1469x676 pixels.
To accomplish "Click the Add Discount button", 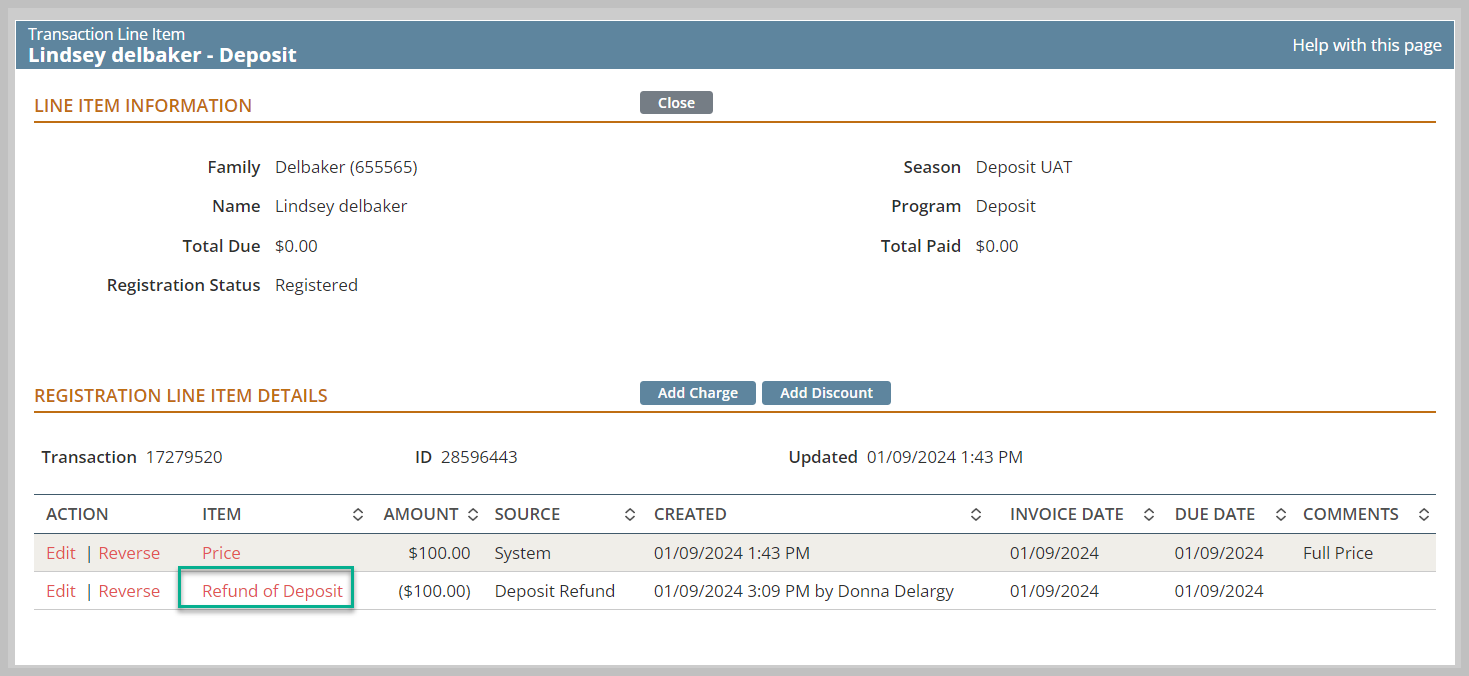I will (x=826, y=393).
